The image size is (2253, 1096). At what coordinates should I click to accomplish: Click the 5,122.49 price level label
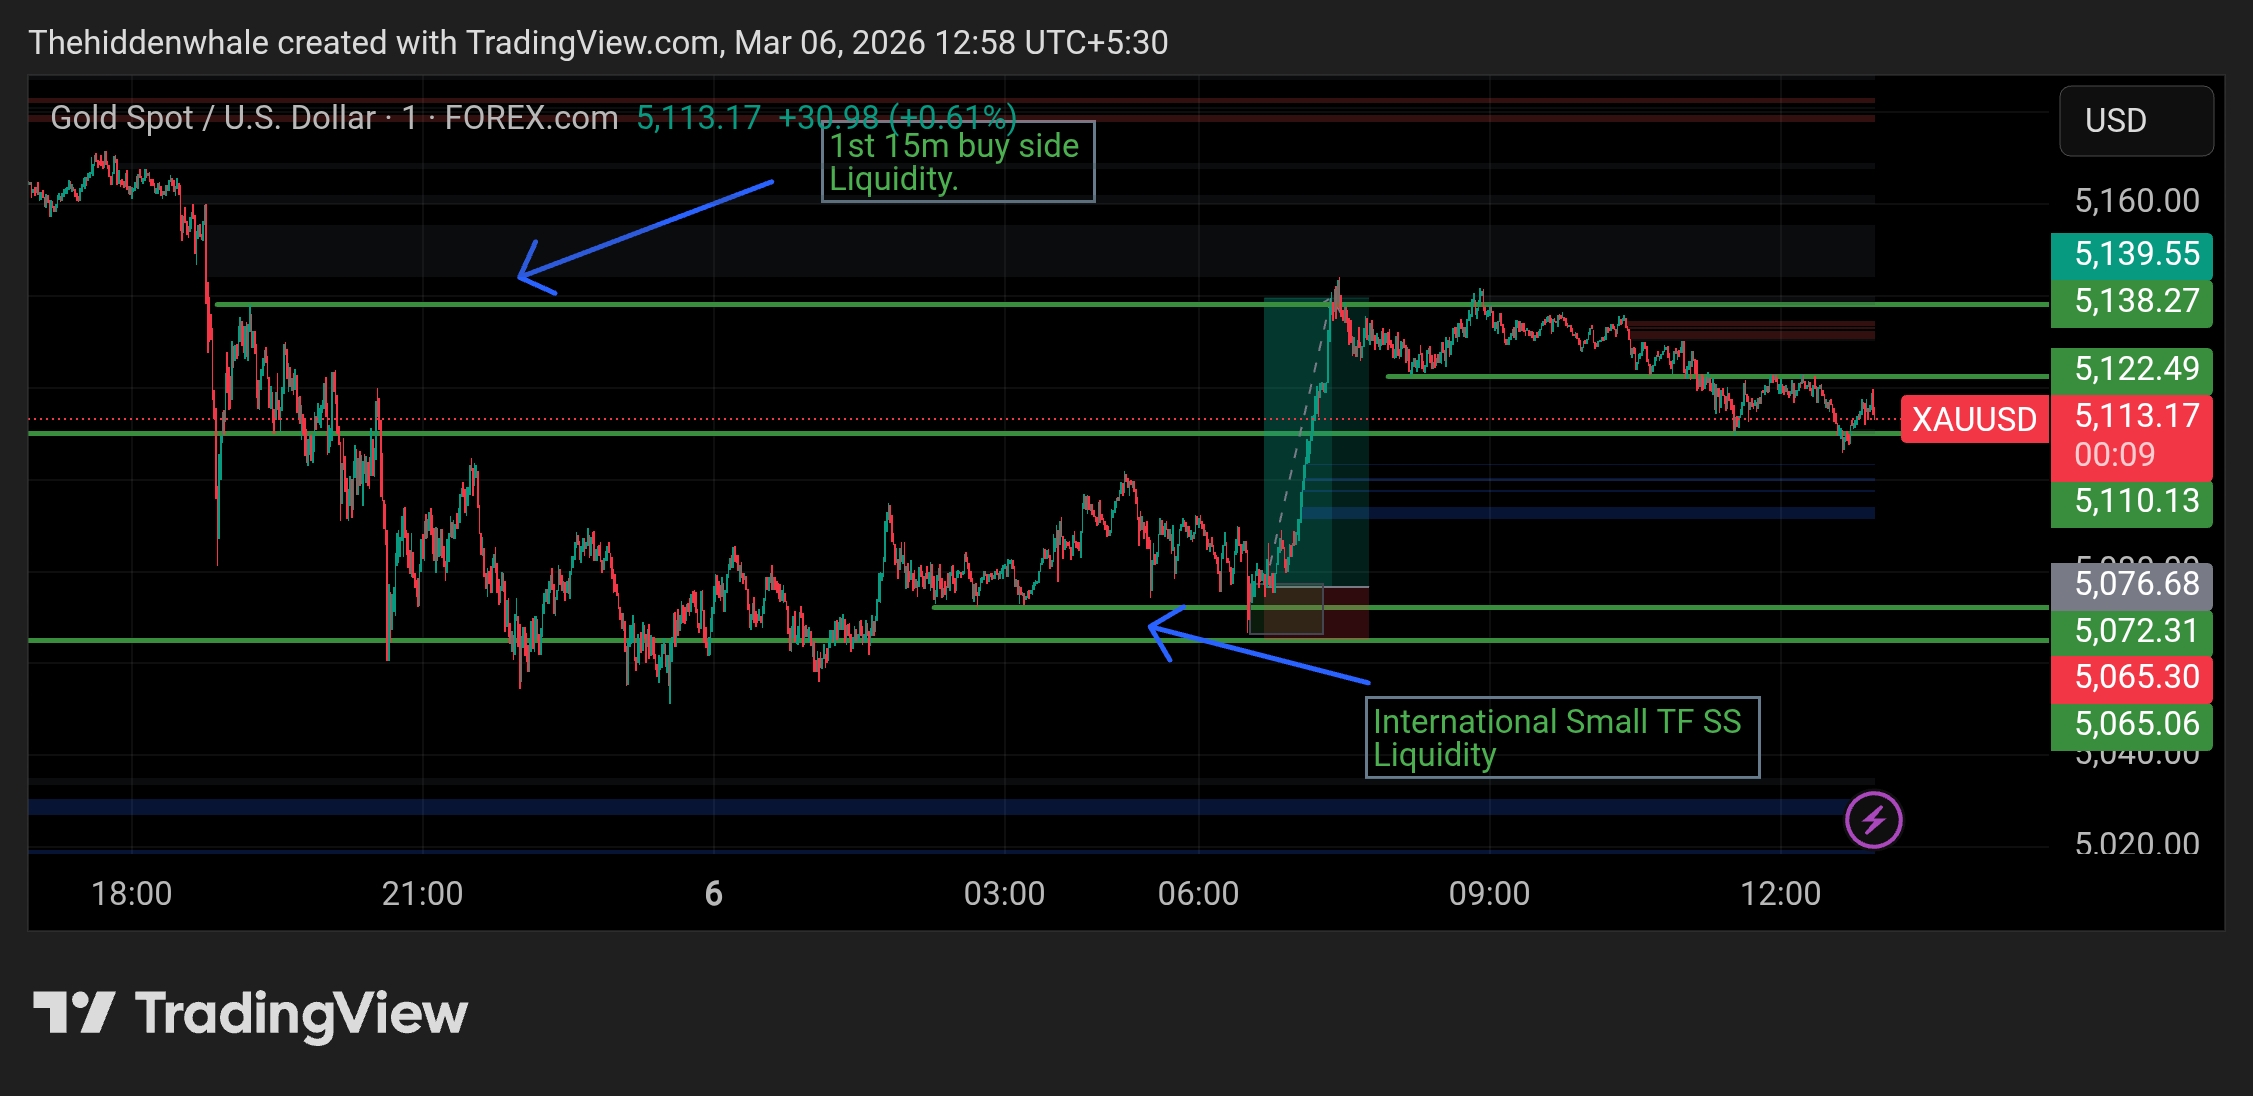[2131, 369]
